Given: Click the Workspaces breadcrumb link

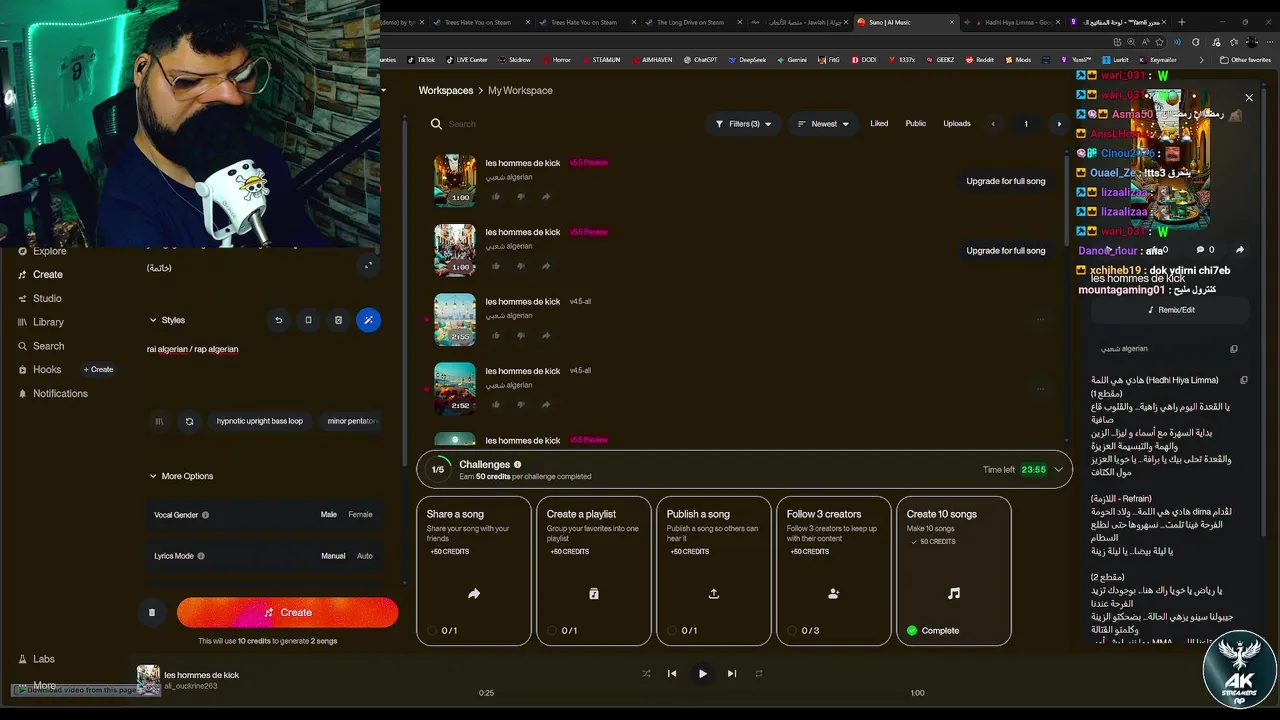Looking at the screenshot, I should (x=446, y=90).
